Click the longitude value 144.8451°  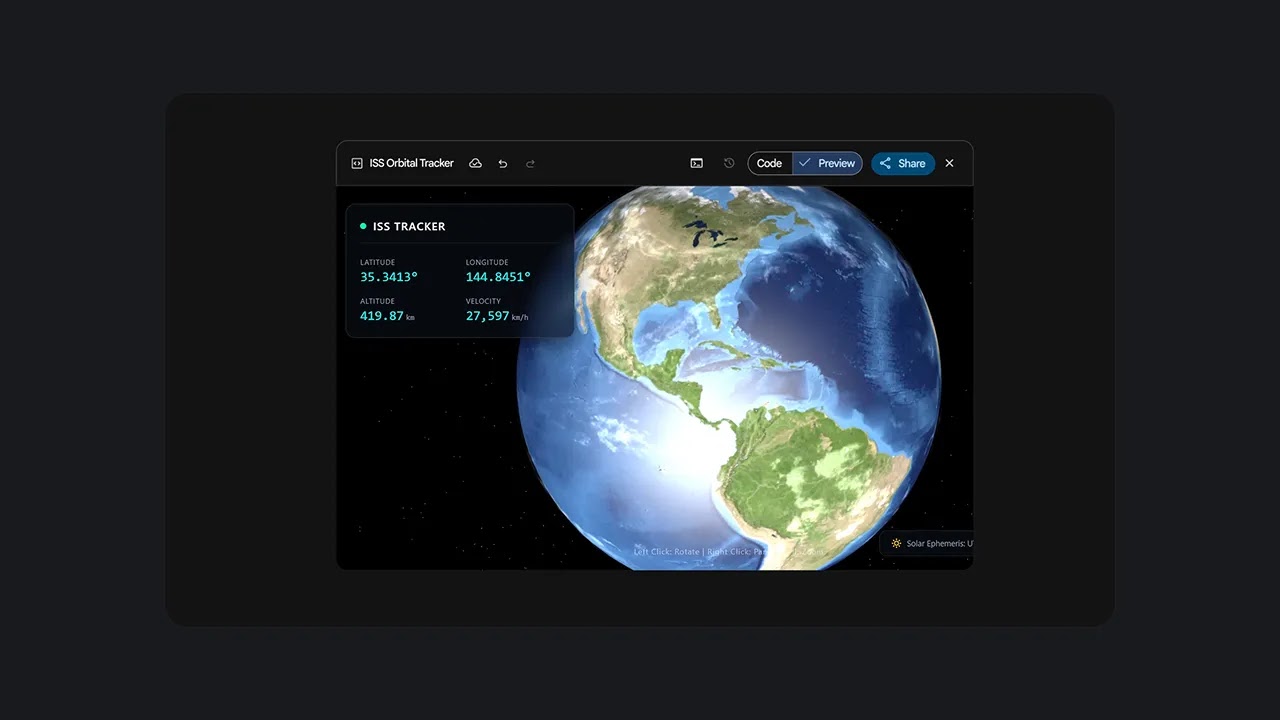pyautogui.click(x=498, y=277)
